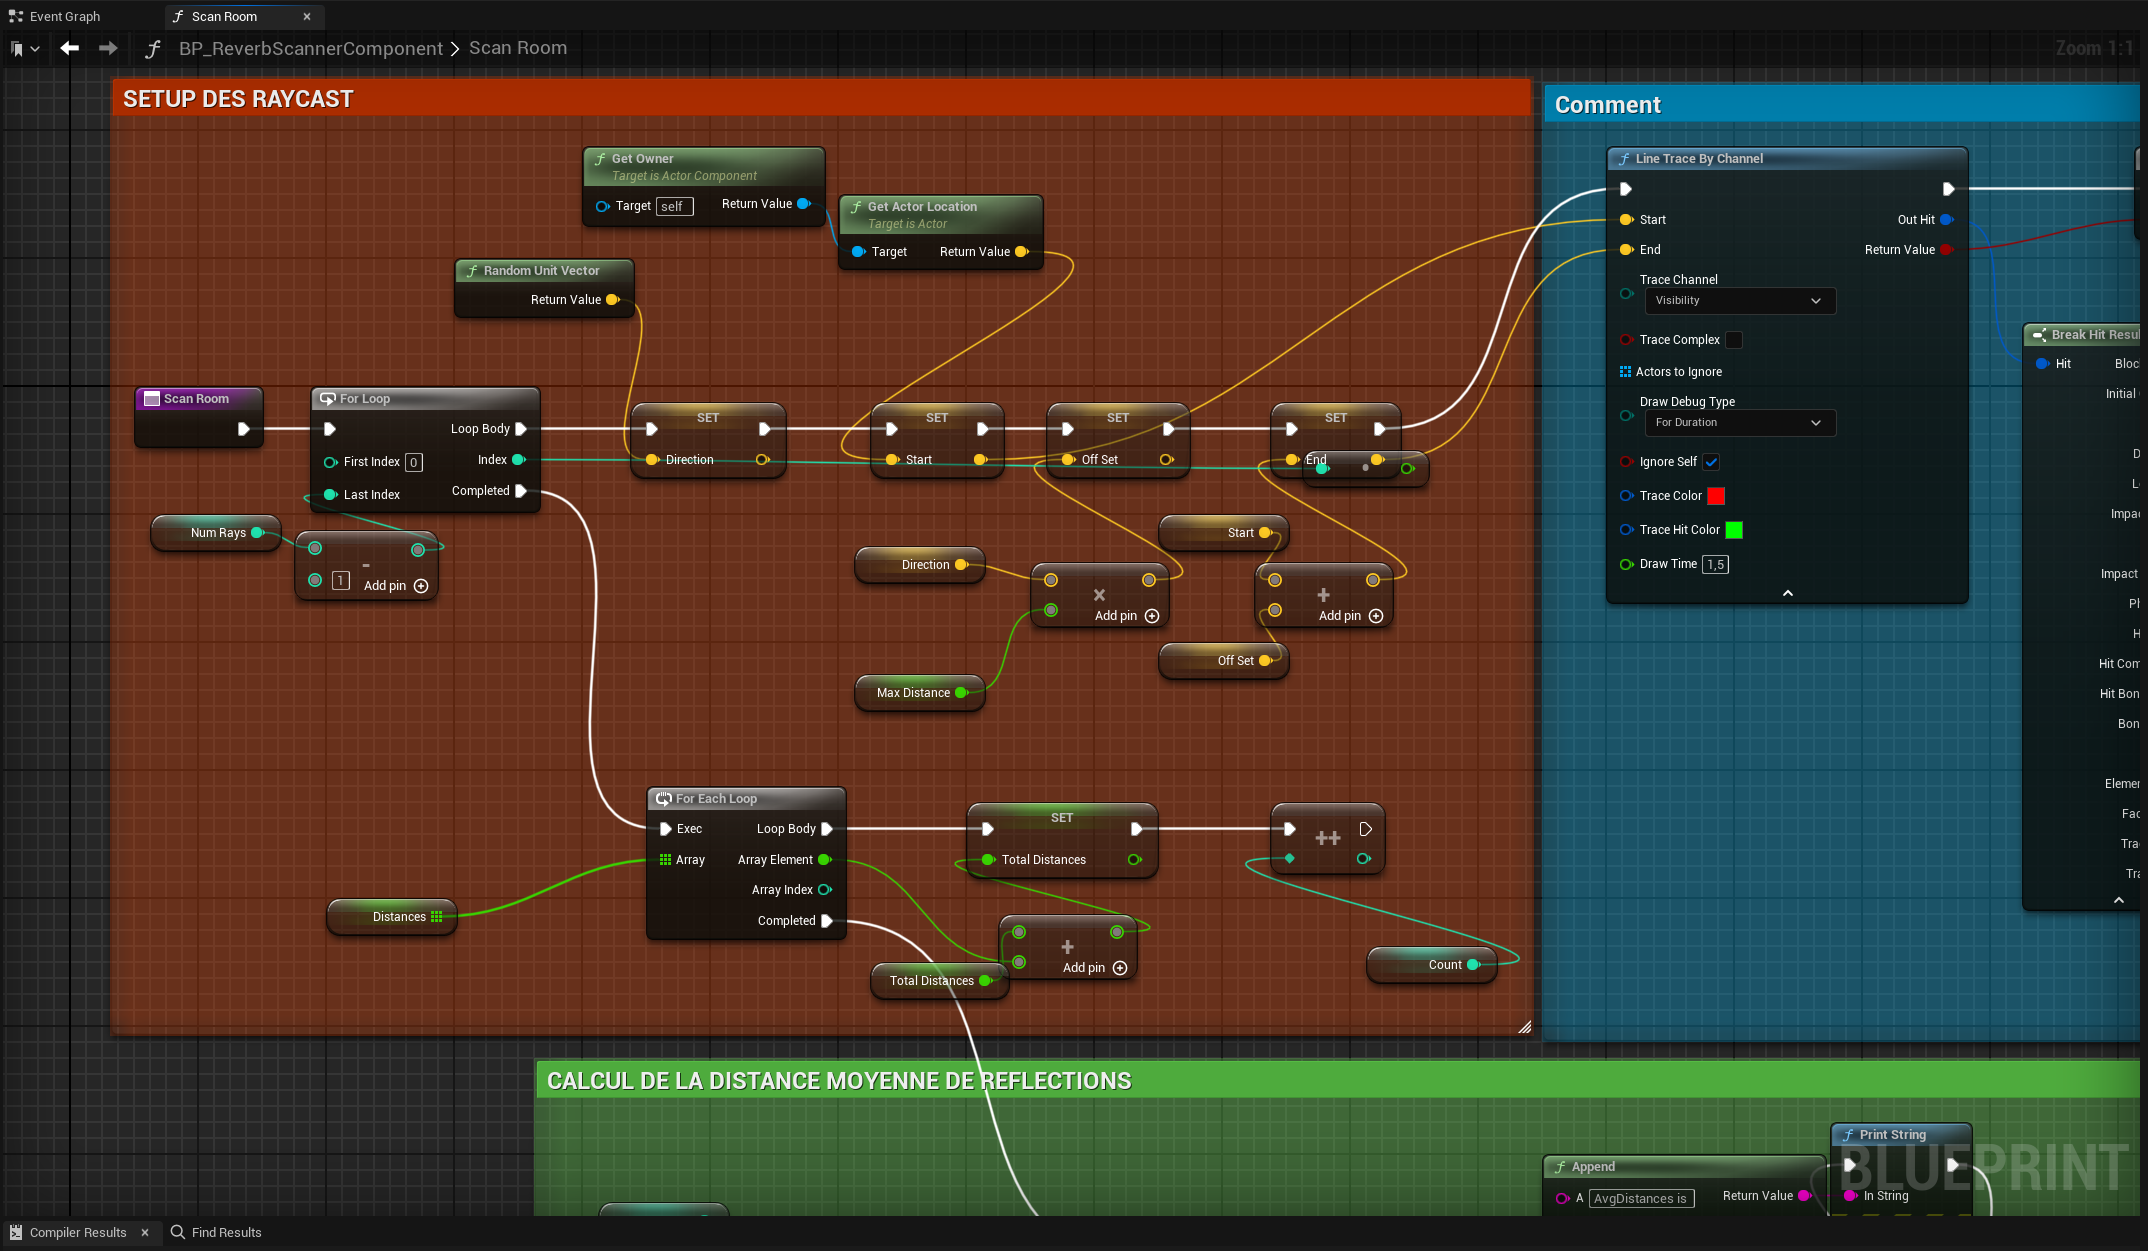Enable the Trace Complex checkbox
Image resolution: width=2148 pixels, height=1251 pixels.
(1734, 340)
